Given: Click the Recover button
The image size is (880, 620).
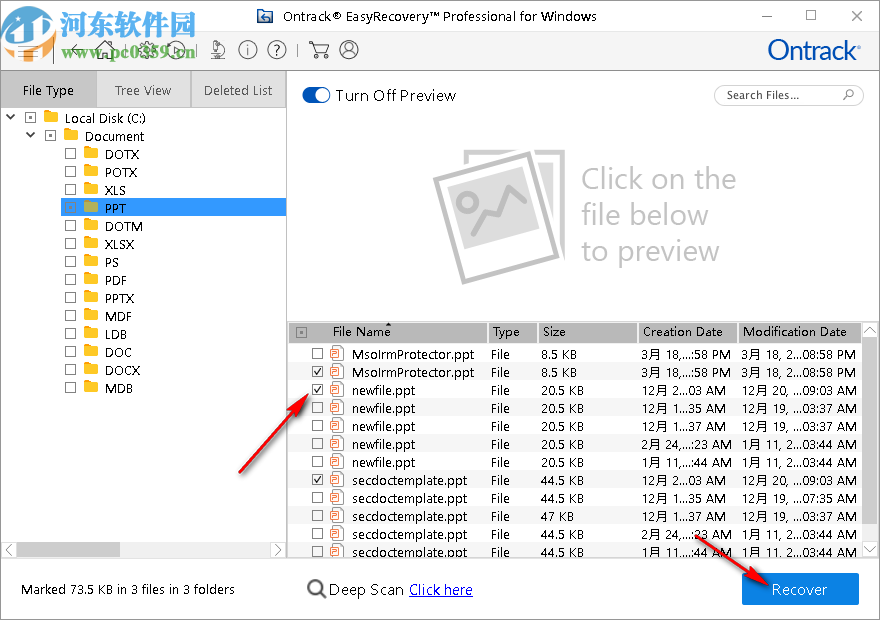Looking at the screenshot, I should [800, 589].
